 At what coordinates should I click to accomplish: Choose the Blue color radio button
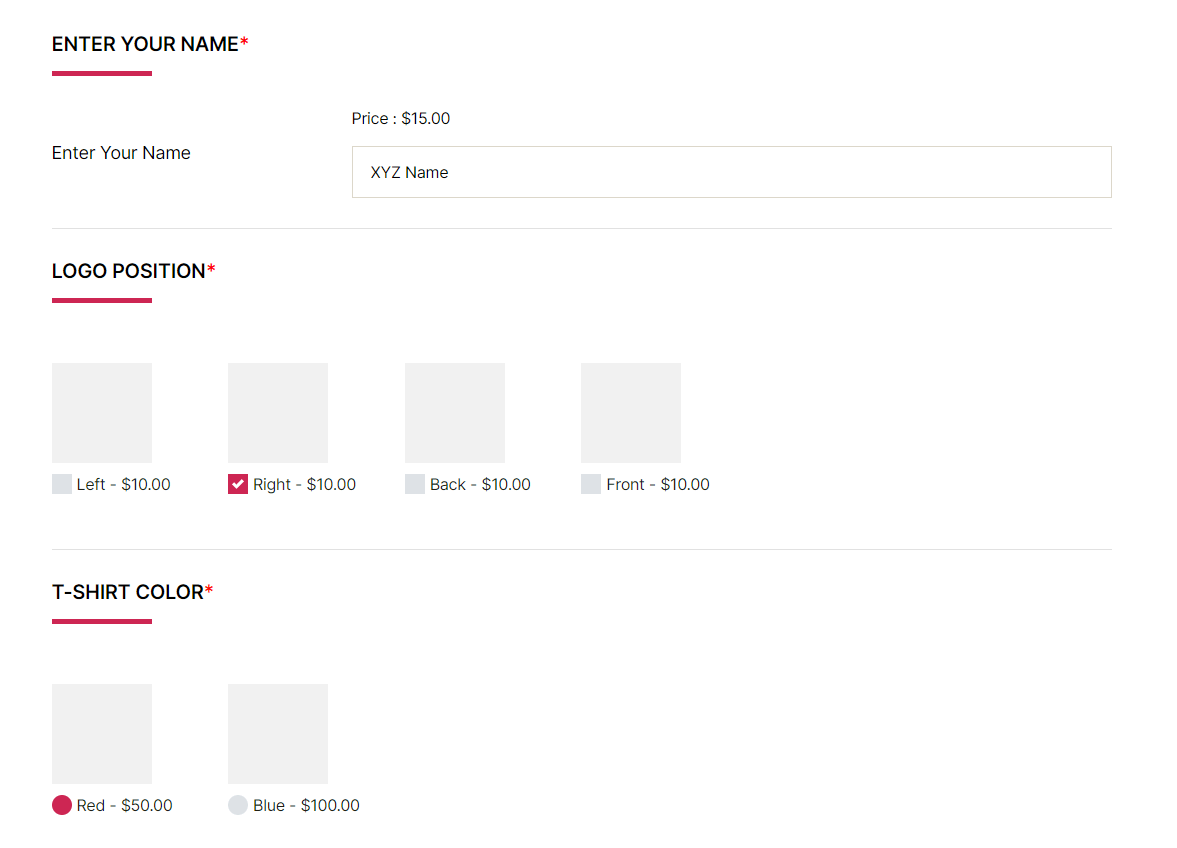point(238,805)
